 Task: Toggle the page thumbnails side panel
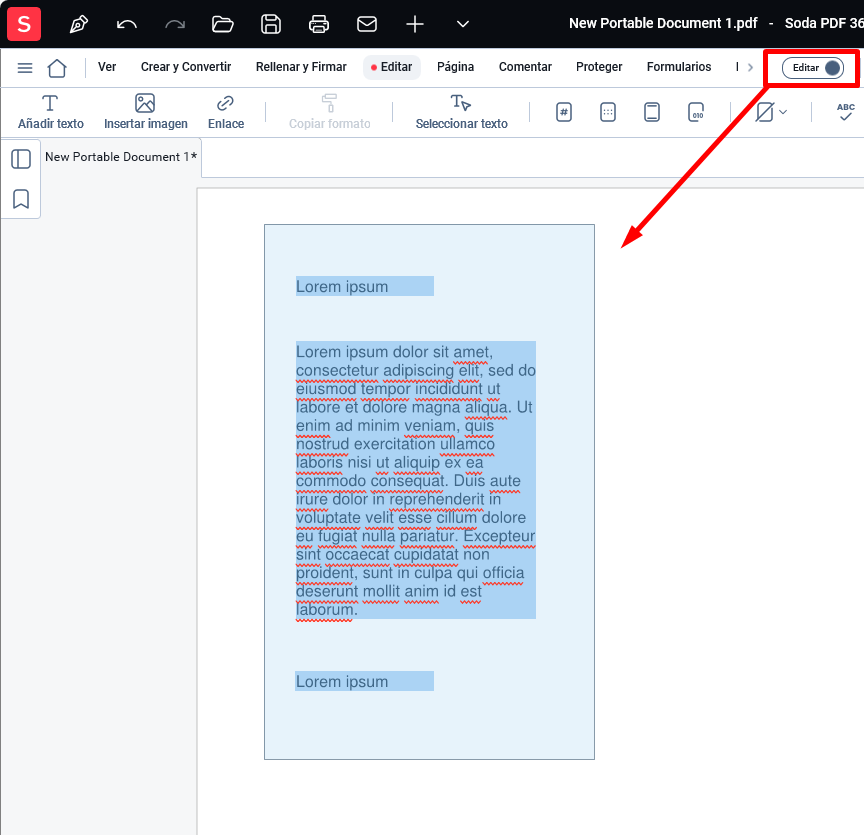21,159
